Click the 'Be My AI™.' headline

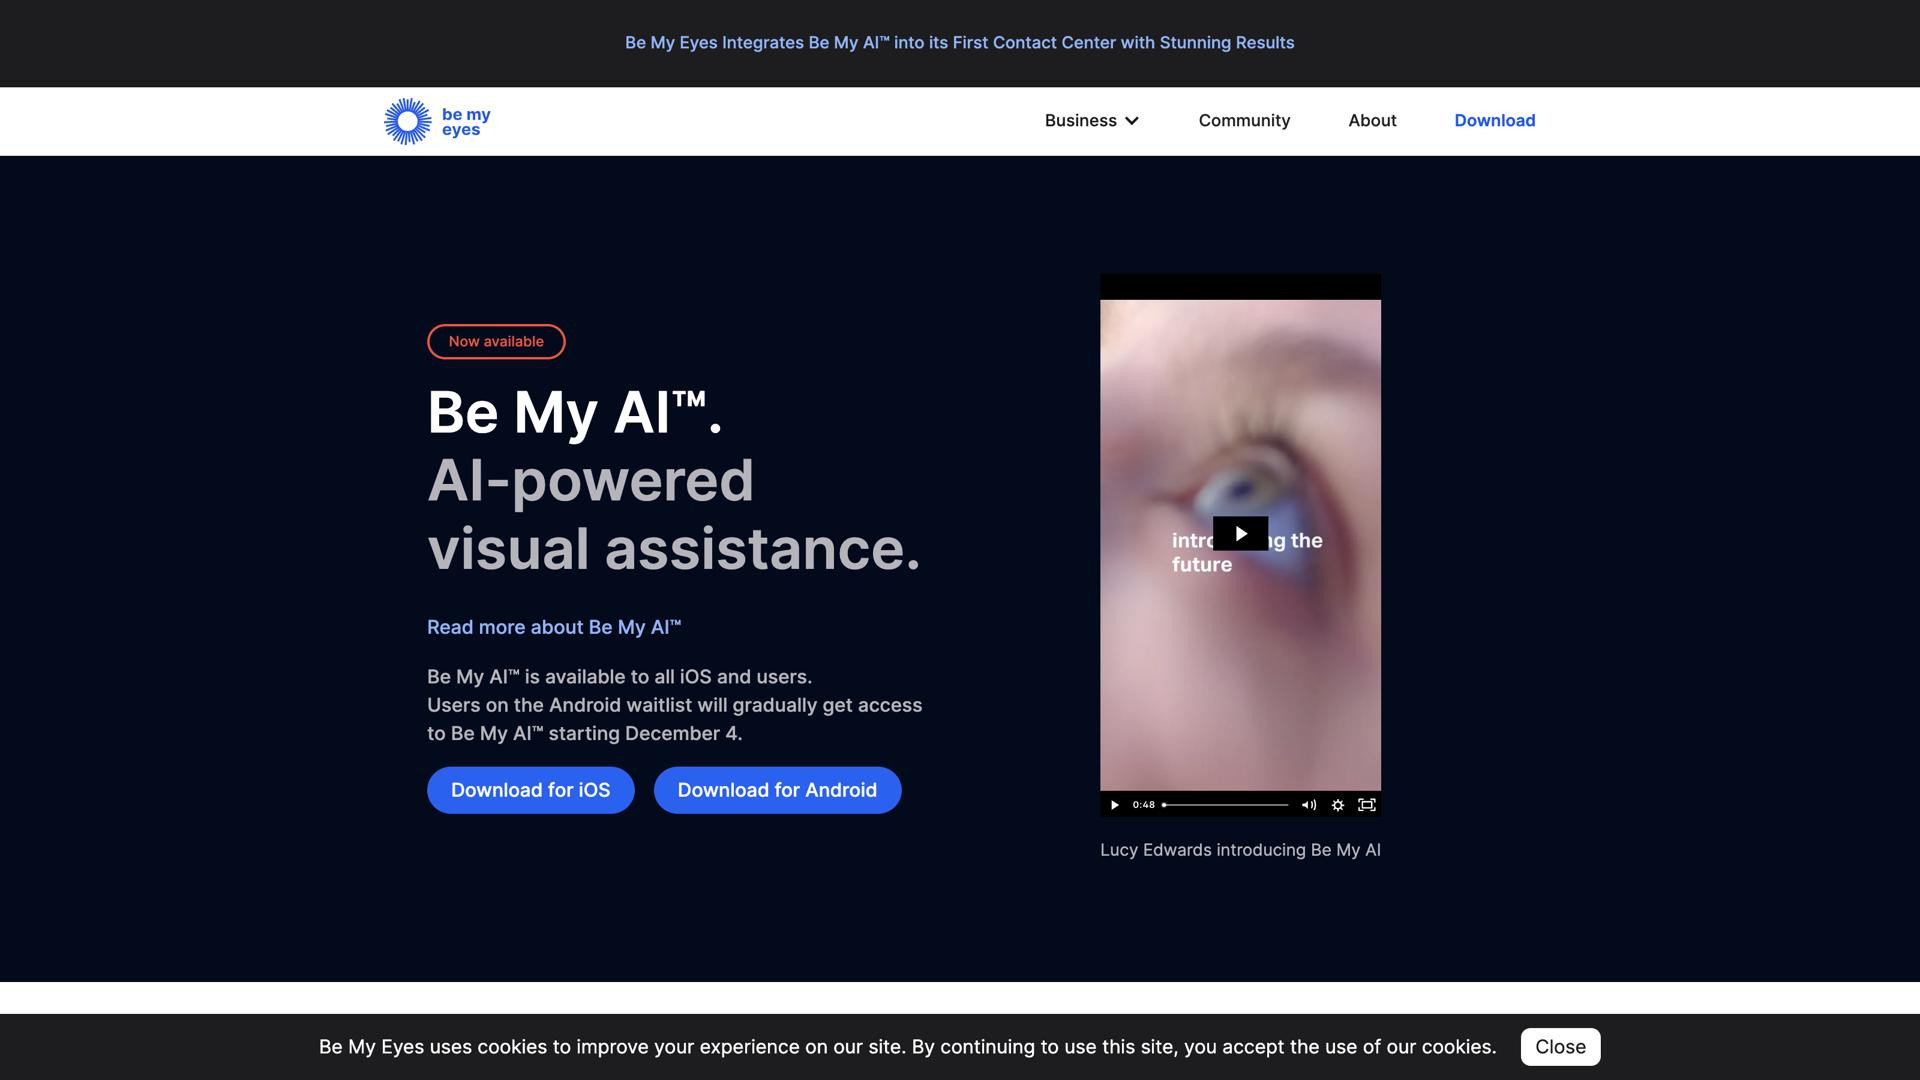coord(574,412)
